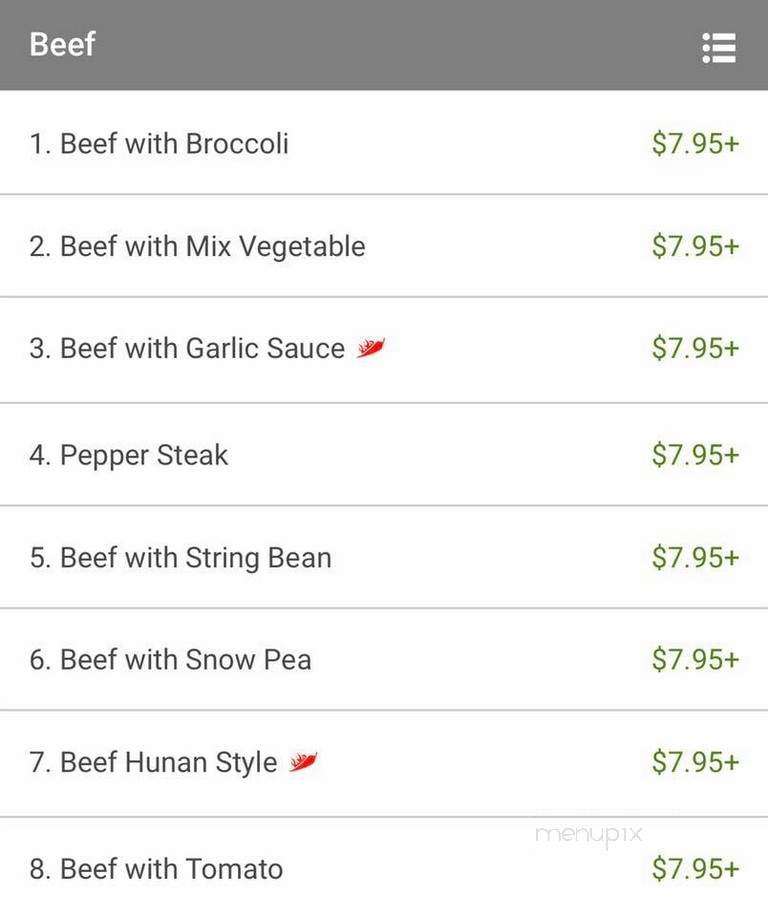Select Beef with Broccoli item
768x917 pixels.
coord(384,143)
